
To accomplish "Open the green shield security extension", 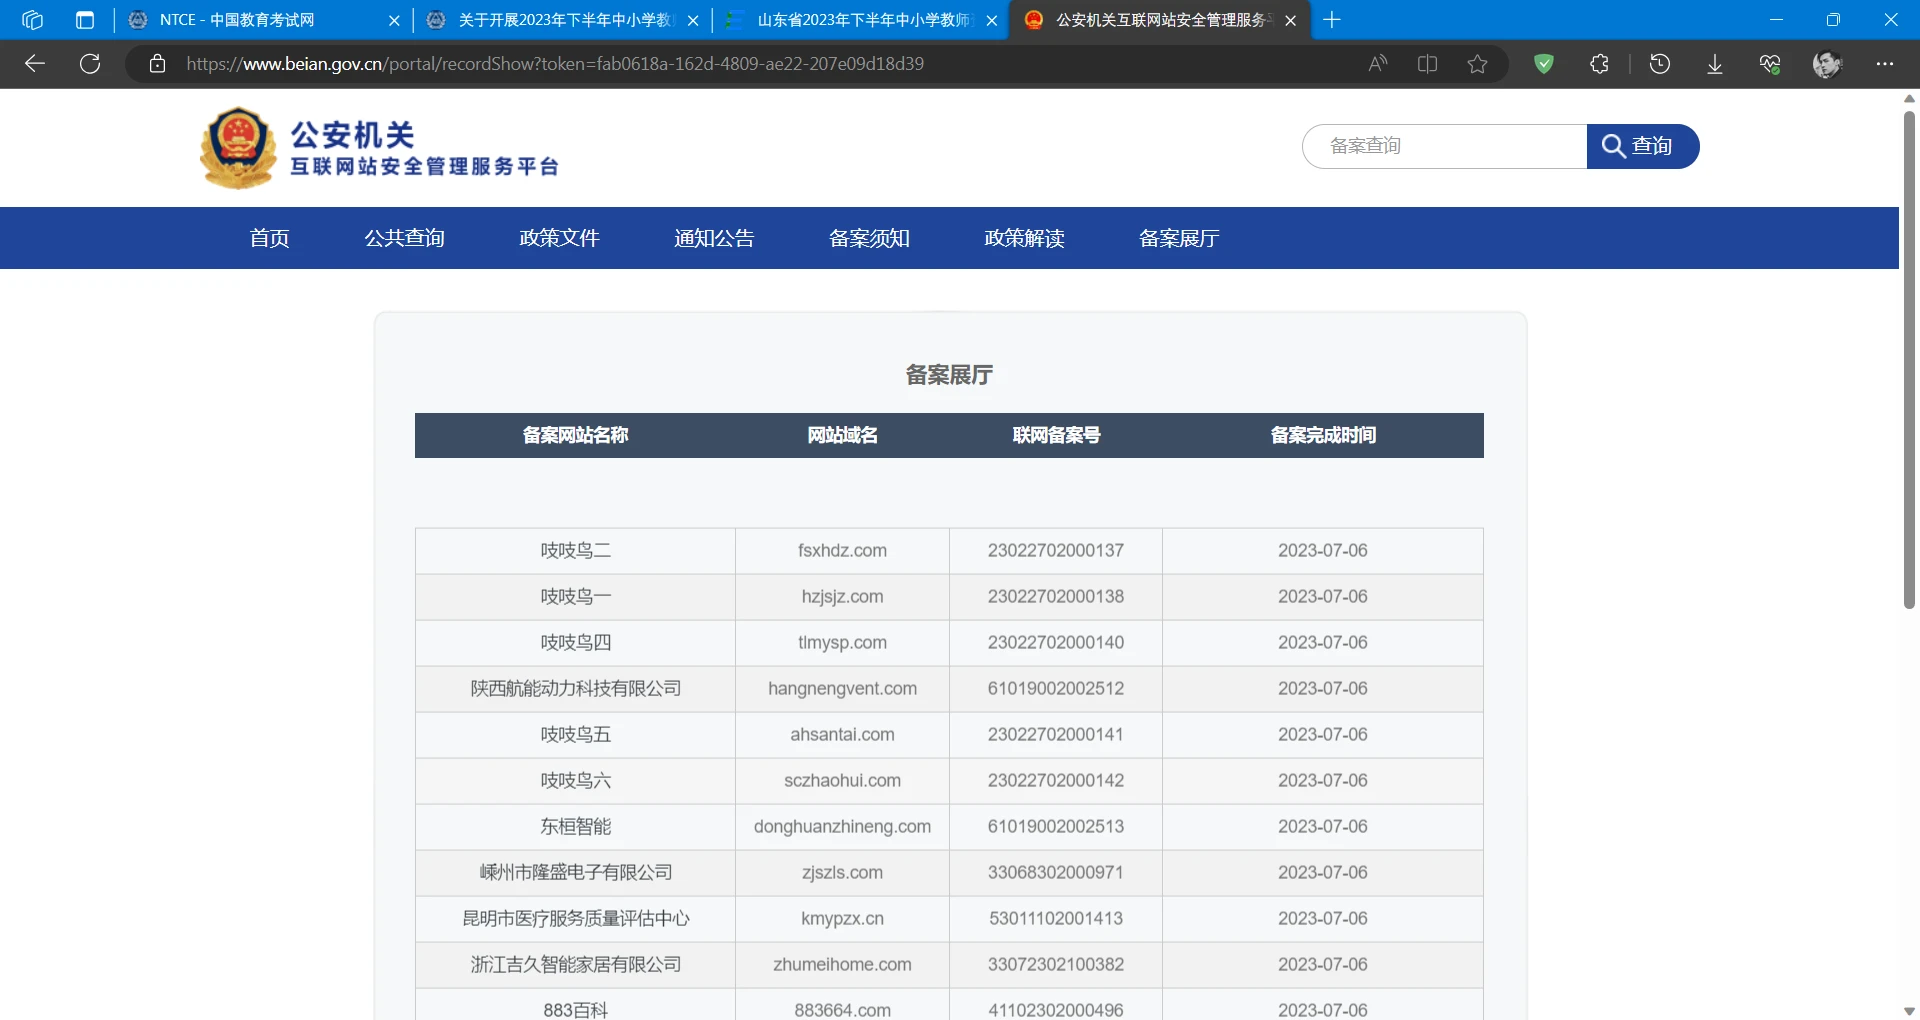I will [x=1544, y=64].
